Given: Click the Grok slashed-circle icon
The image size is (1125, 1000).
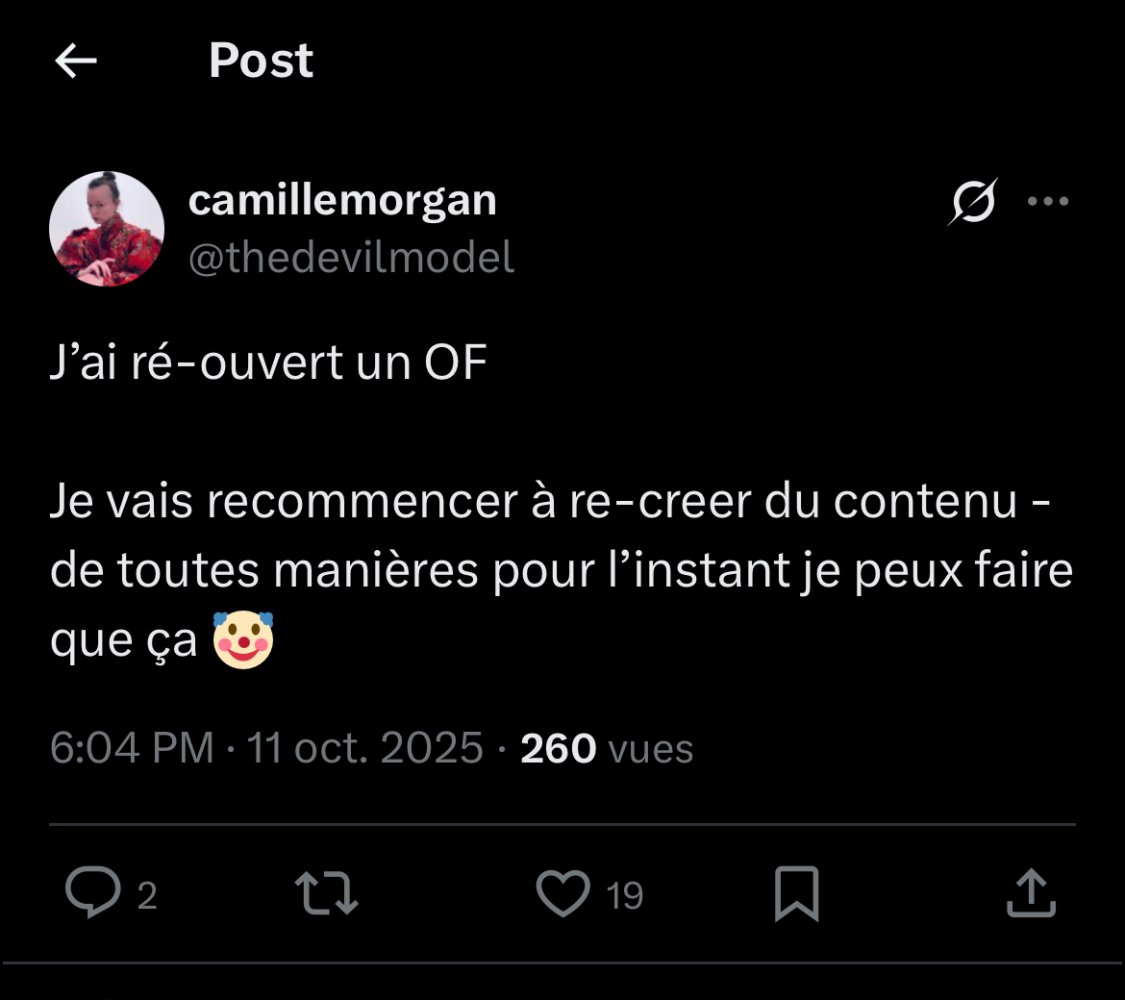Looking at the screenshot, I should [x=972, y=202].
